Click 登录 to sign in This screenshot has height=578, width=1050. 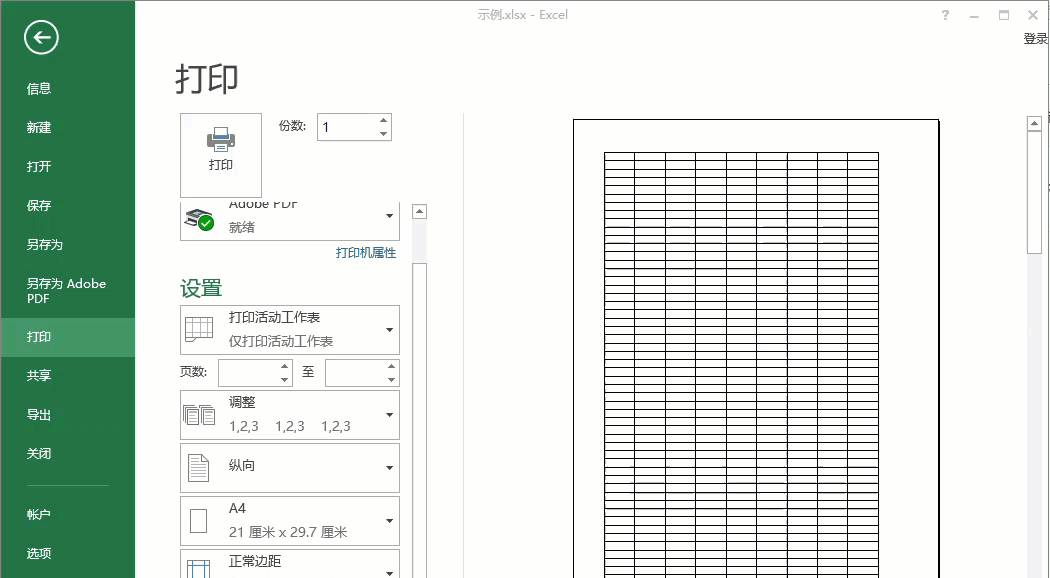coord(1035,39)
